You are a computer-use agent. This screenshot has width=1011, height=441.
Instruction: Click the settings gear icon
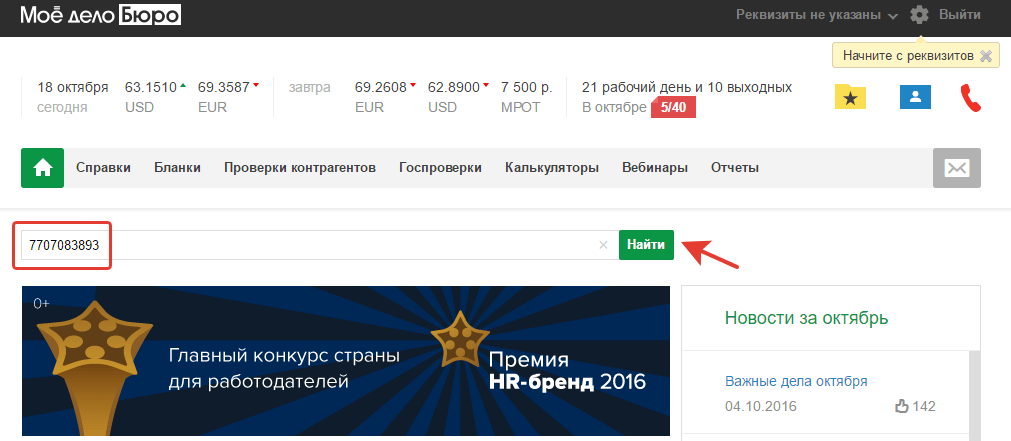[x=919, y=14]
